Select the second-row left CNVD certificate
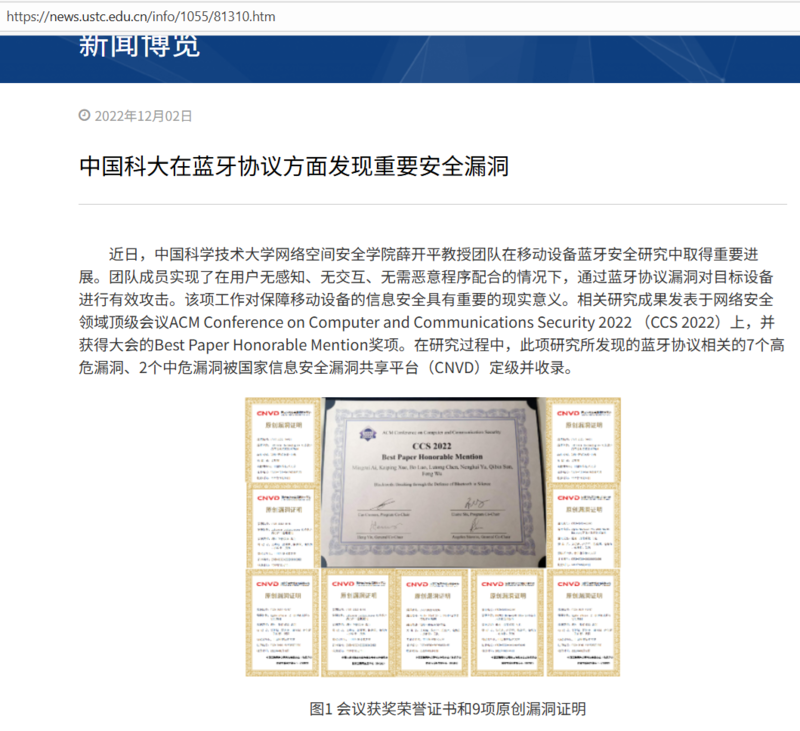800x731 pixels. (281, 525)
